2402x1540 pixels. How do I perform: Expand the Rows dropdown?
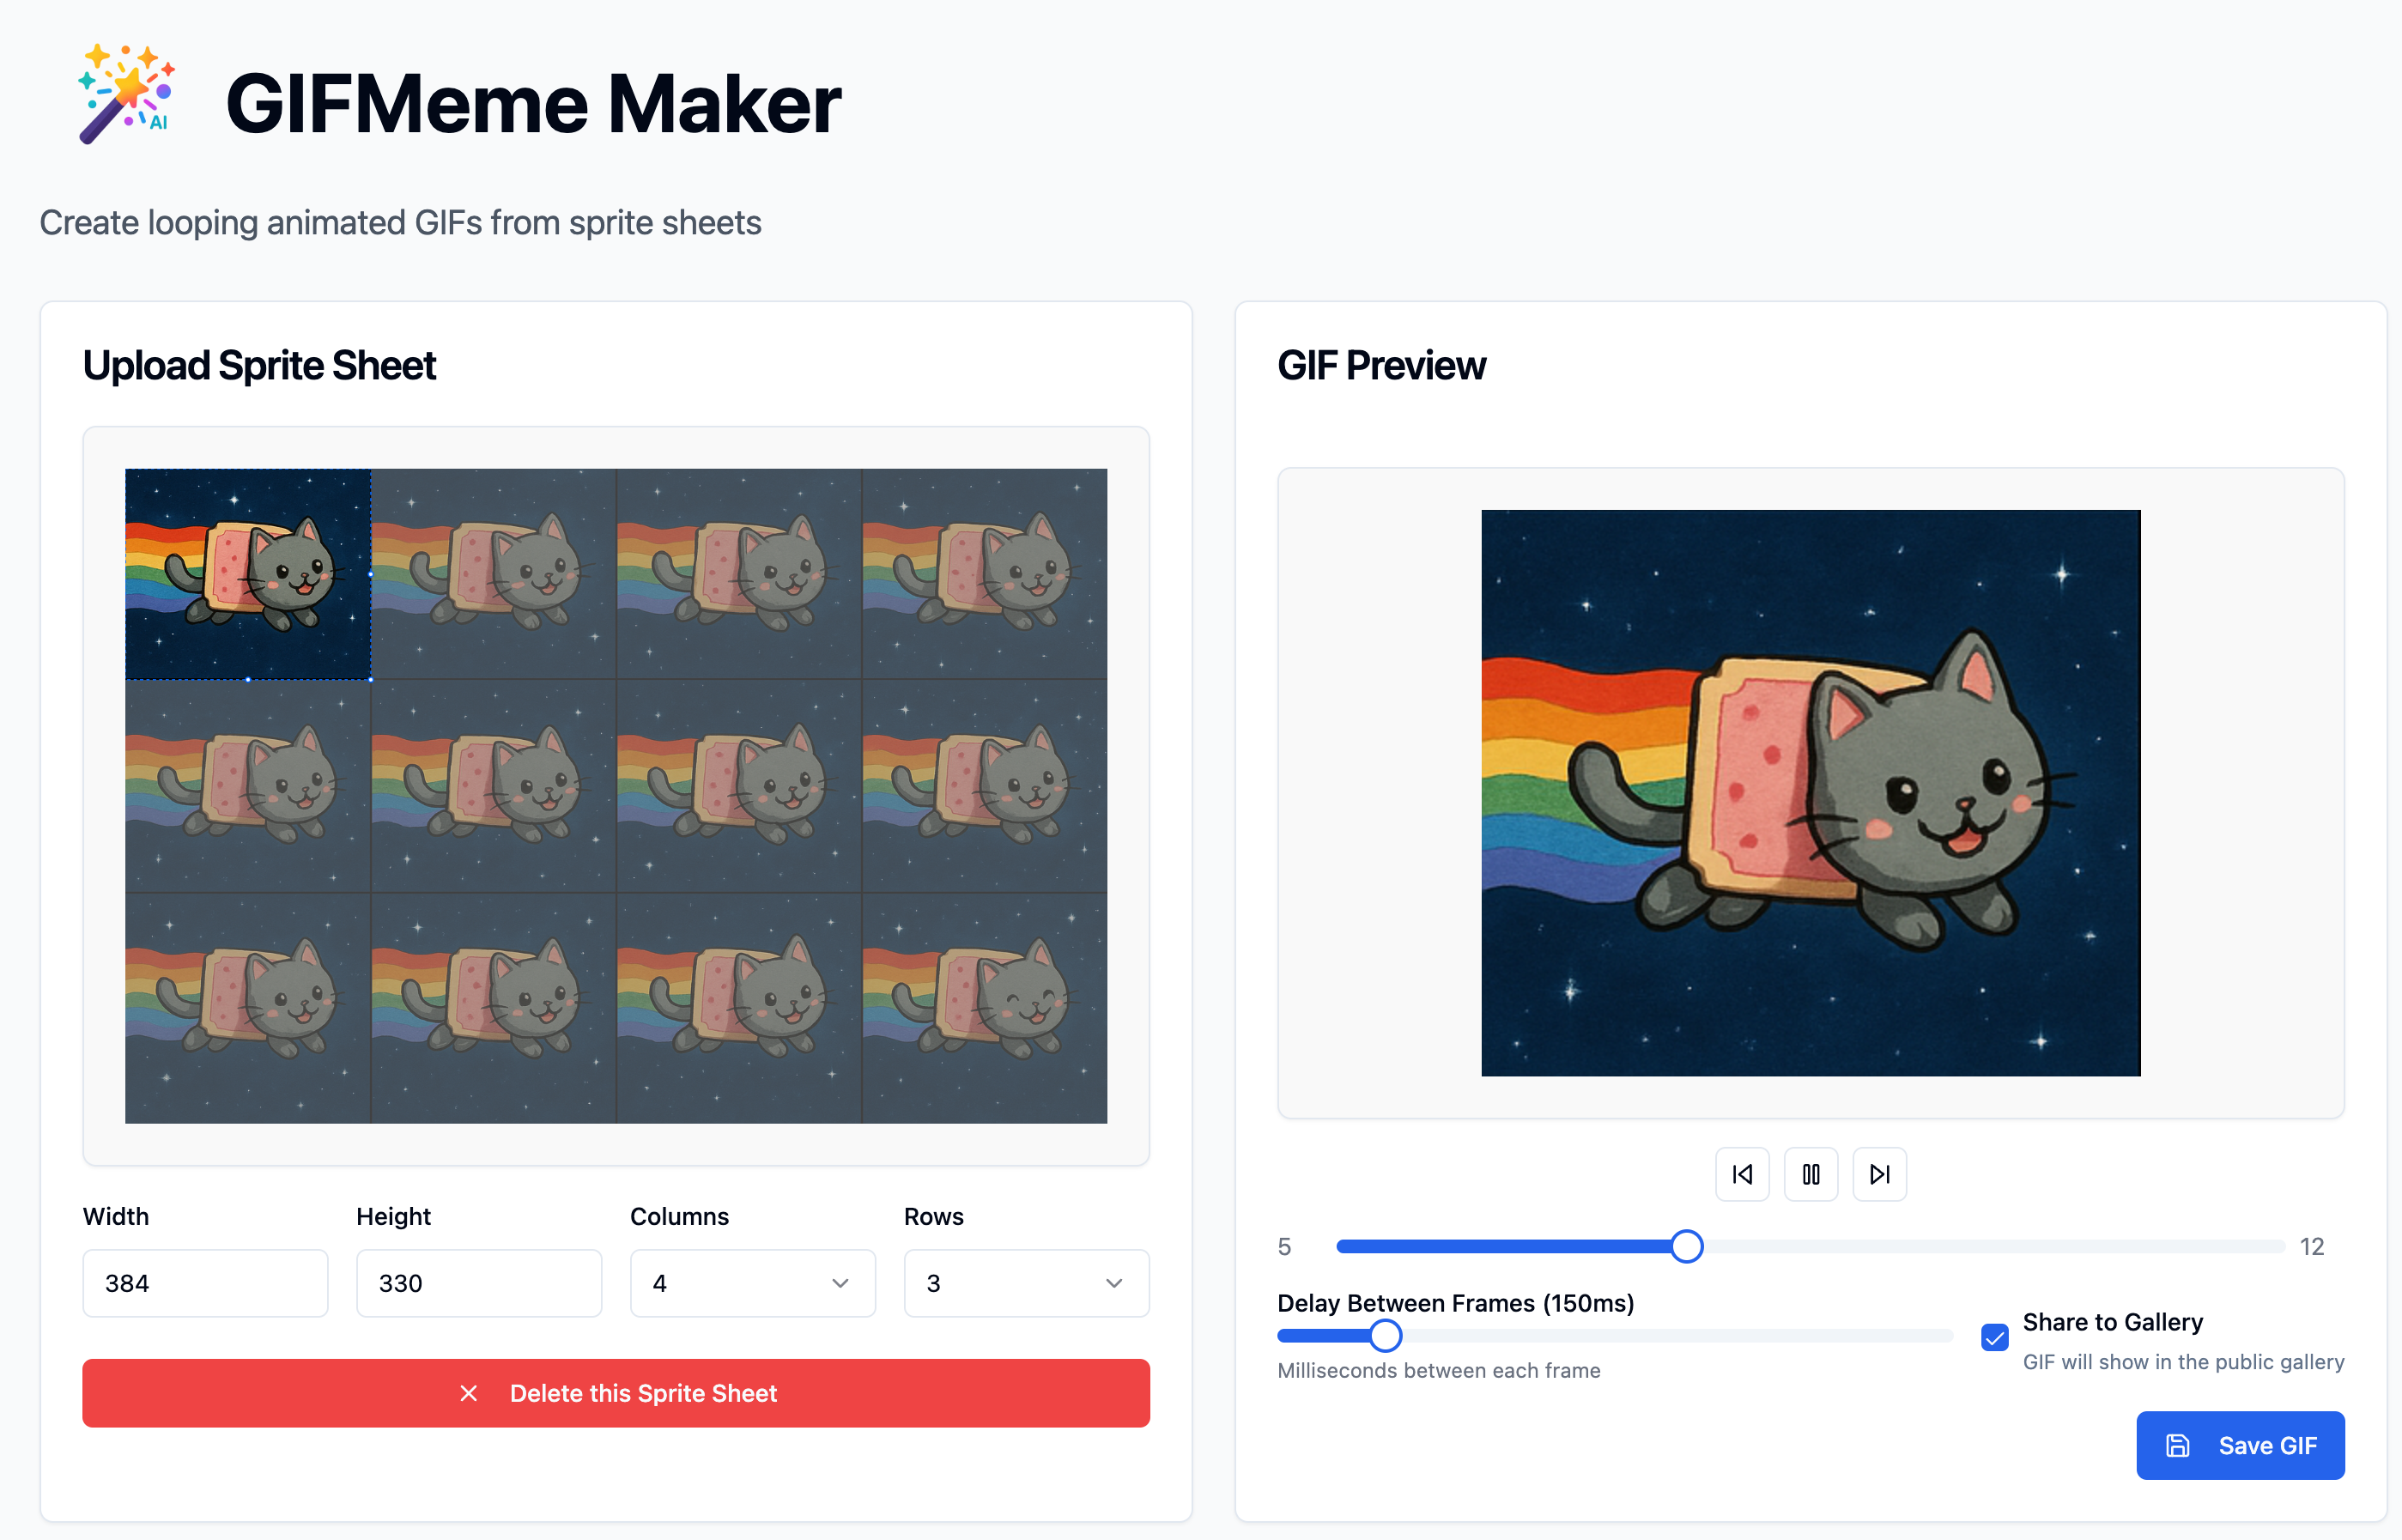(1026, 1283)
